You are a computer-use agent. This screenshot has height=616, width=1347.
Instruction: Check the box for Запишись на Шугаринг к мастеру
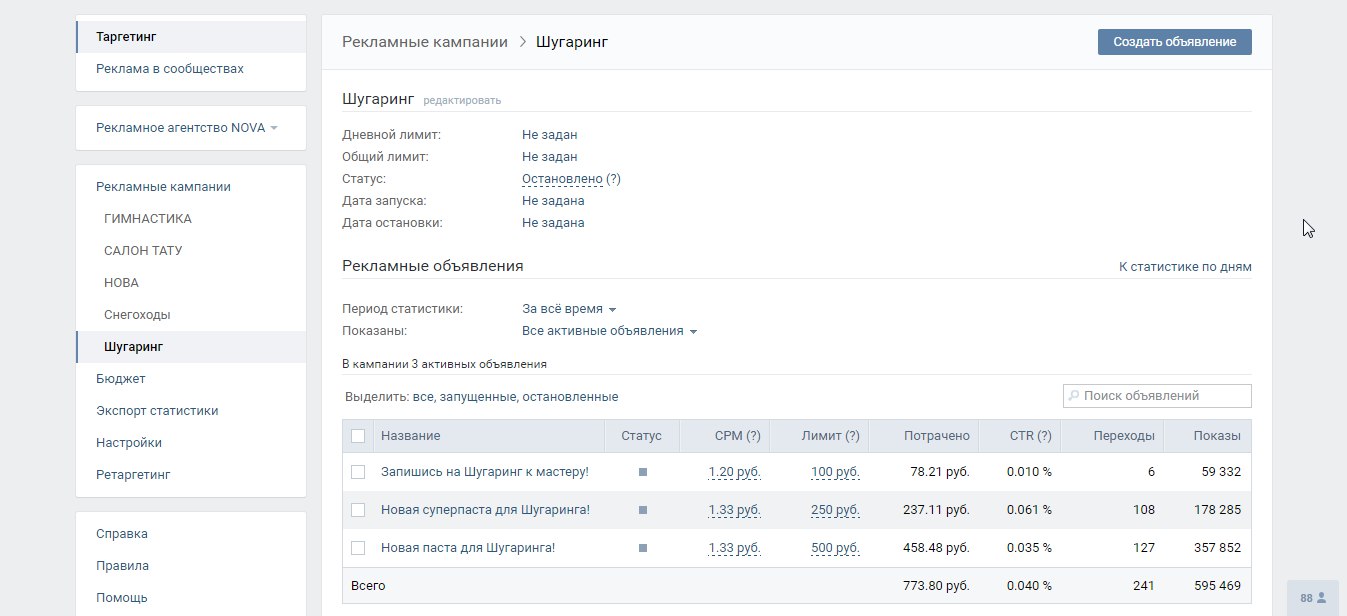tap(358, 472)
